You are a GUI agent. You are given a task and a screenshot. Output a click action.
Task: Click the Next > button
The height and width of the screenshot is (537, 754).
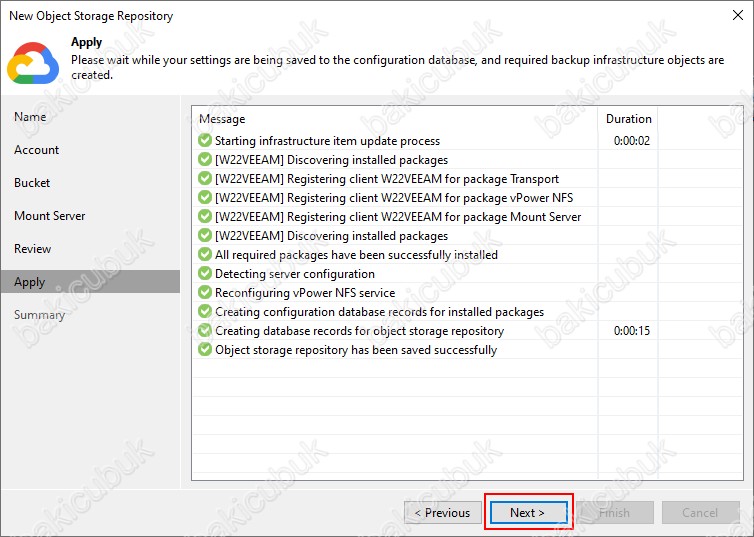click(528, 512)
